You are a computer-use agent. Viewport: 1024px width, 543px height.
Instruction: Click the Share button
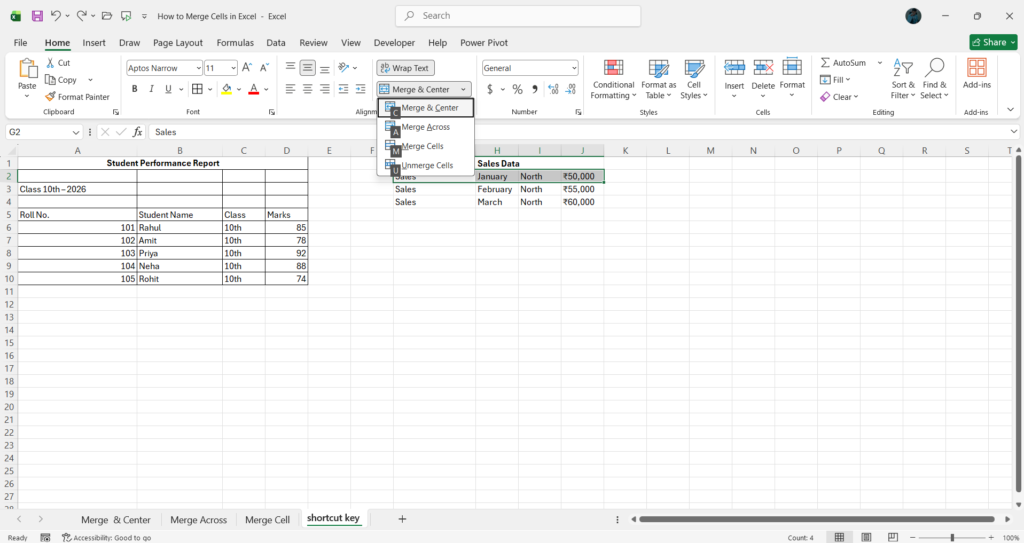(993, 42)
